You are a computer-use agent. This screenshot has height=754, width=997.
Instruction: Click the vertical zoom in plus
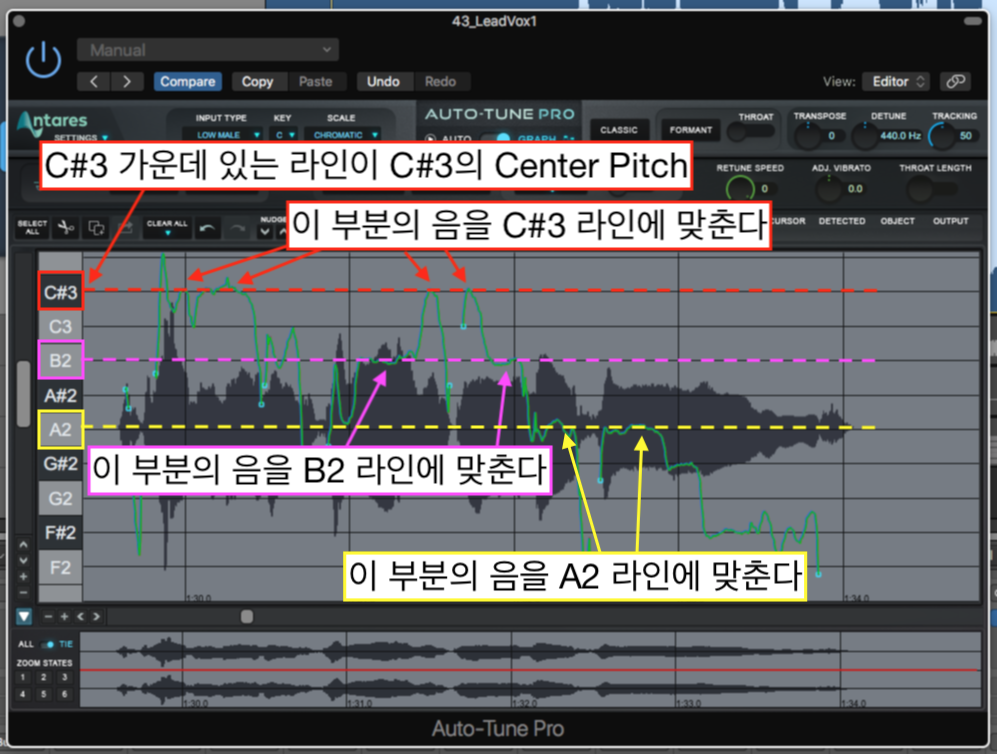[24, 577]
